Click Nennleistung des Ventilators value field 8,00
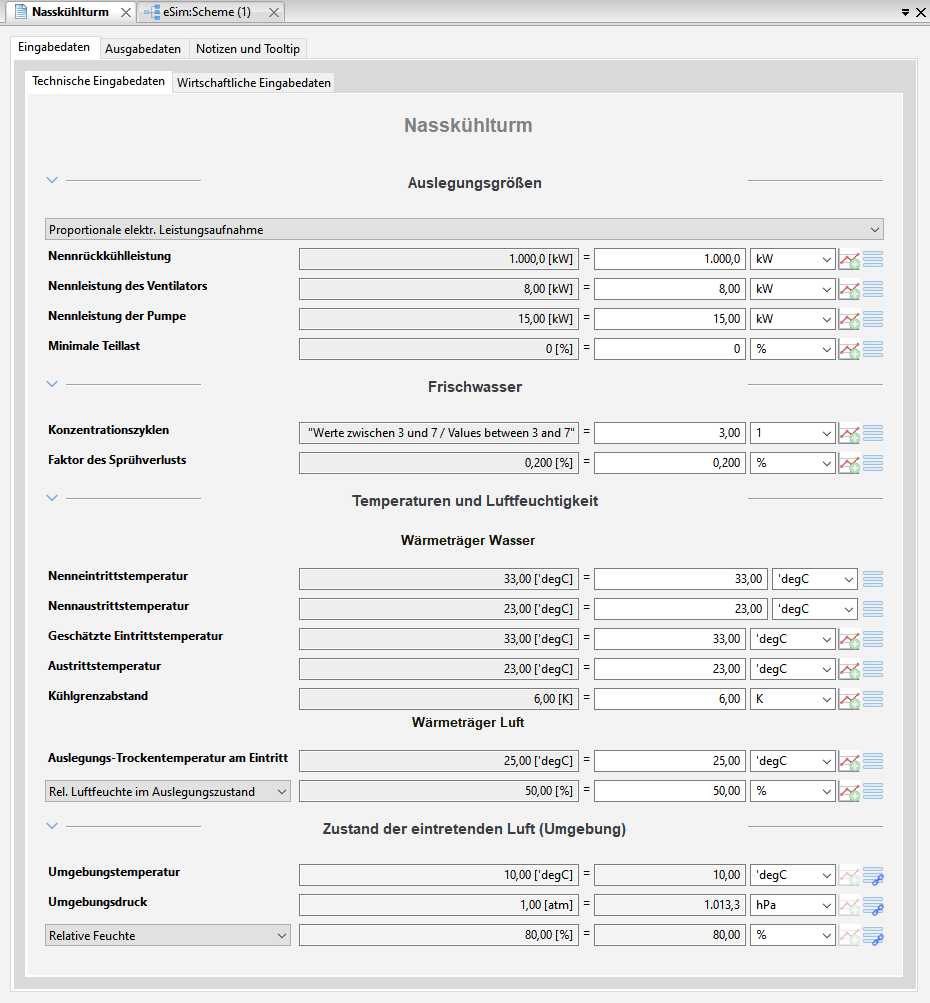 [670, 289]
